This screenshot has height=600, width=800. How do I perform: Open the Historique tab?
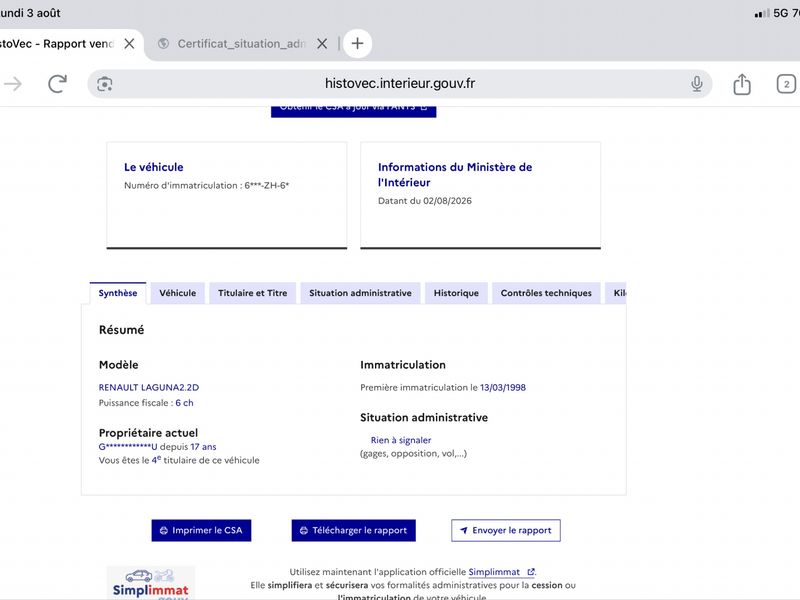[x=456, y=293]
